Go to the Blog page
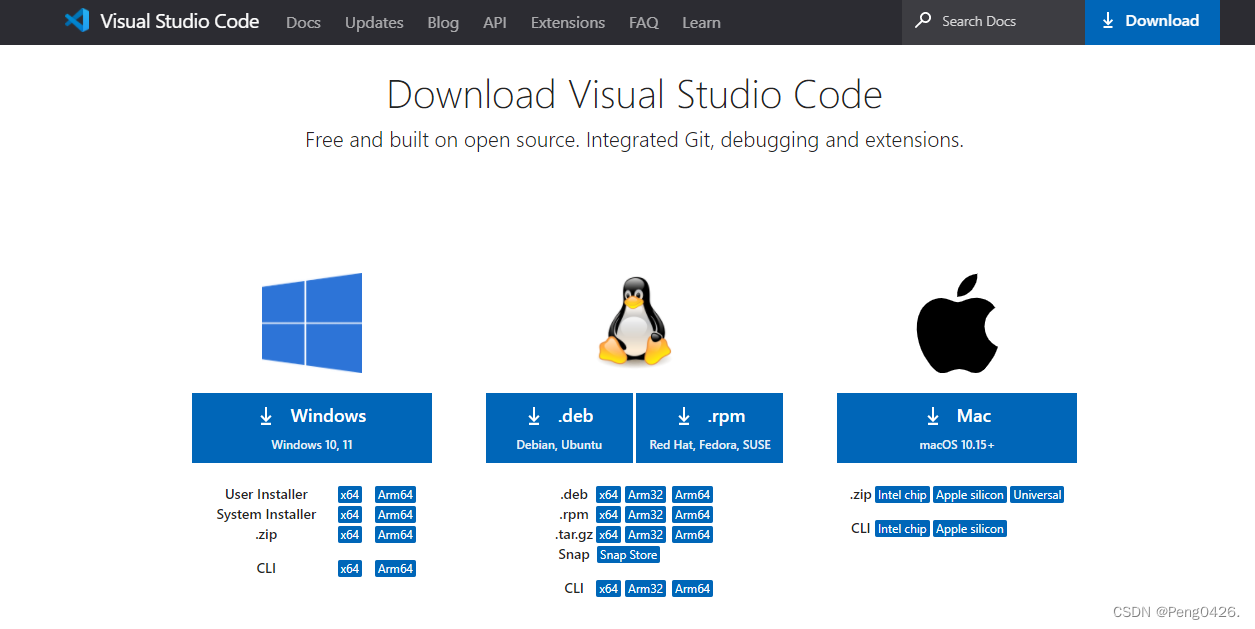1255x629 pixels. [443, 22]
